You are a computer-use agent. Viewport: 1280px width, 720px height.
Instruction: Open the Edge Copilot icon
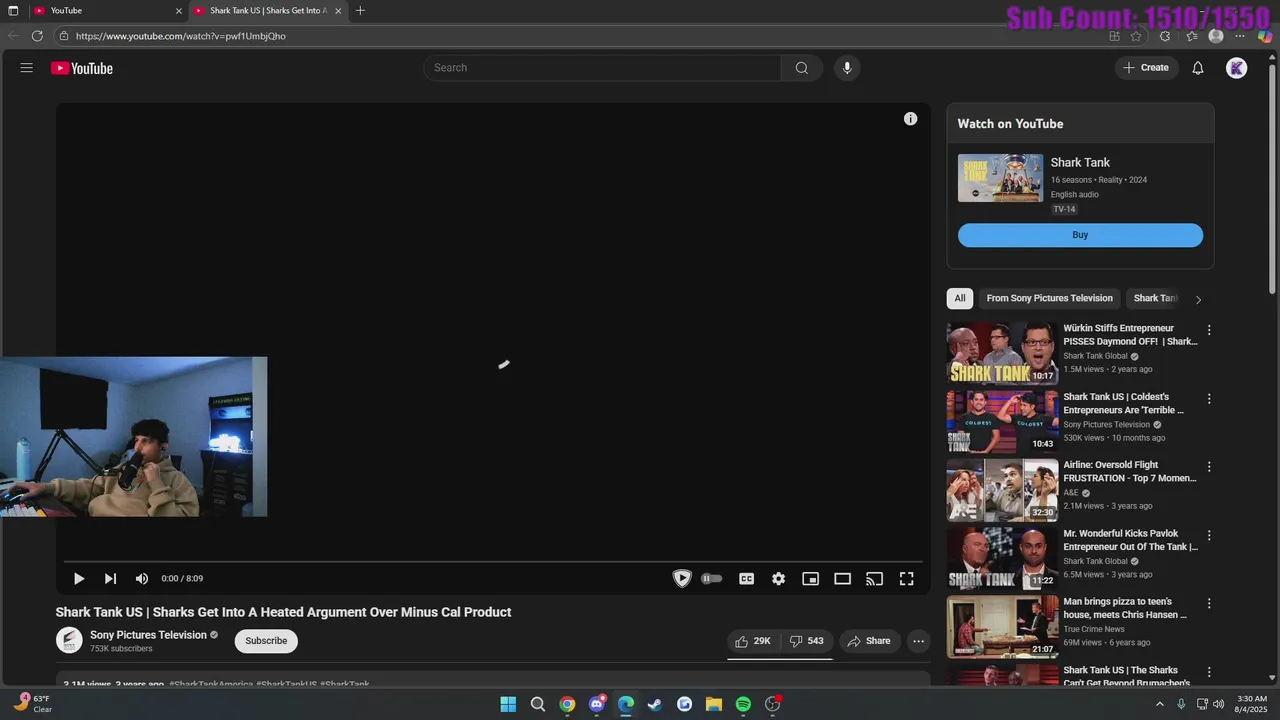pyautogui.click(x=1265, y=36)
